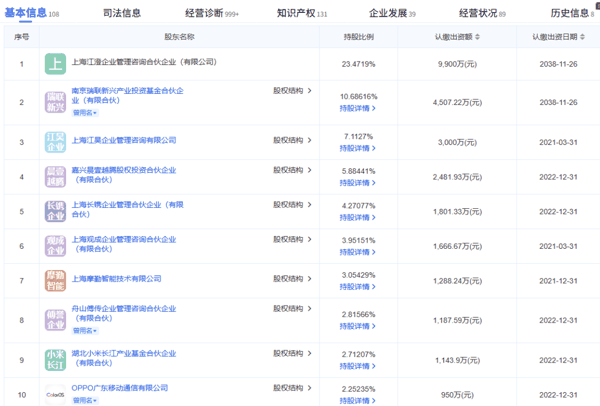Open the 知识产权 tab

click(301, 13)
